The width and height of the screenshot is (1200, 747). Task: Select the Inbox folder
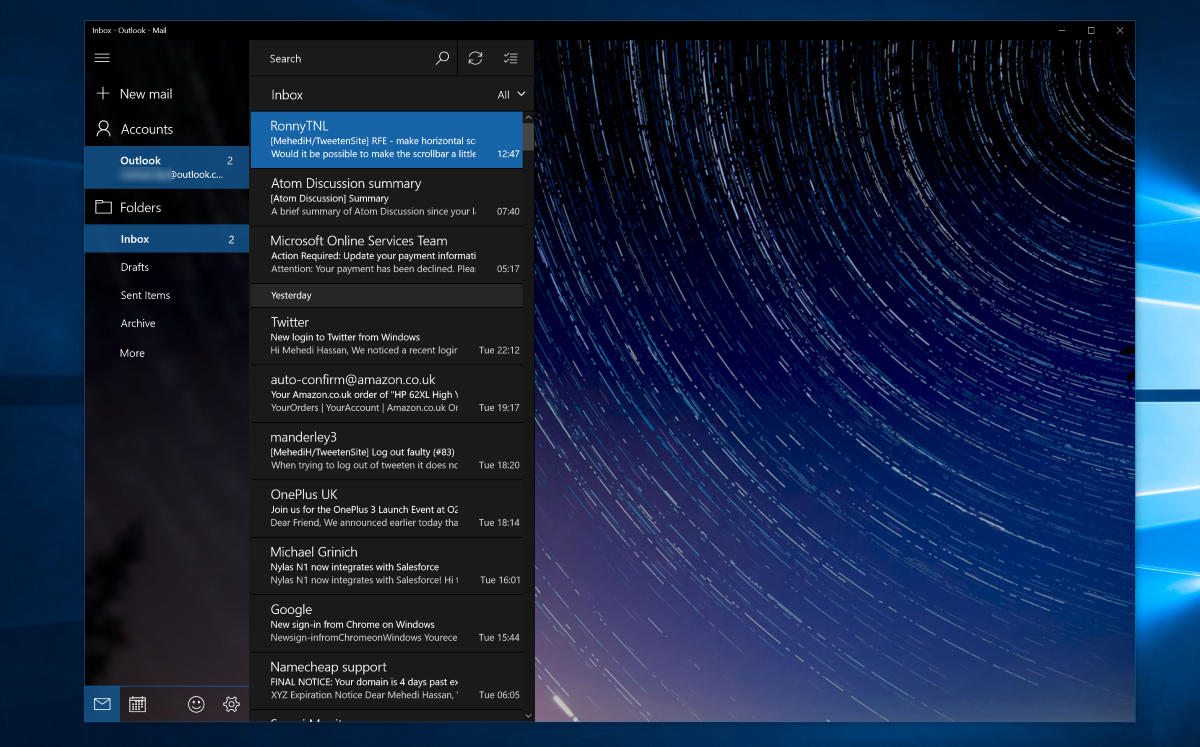167,239
